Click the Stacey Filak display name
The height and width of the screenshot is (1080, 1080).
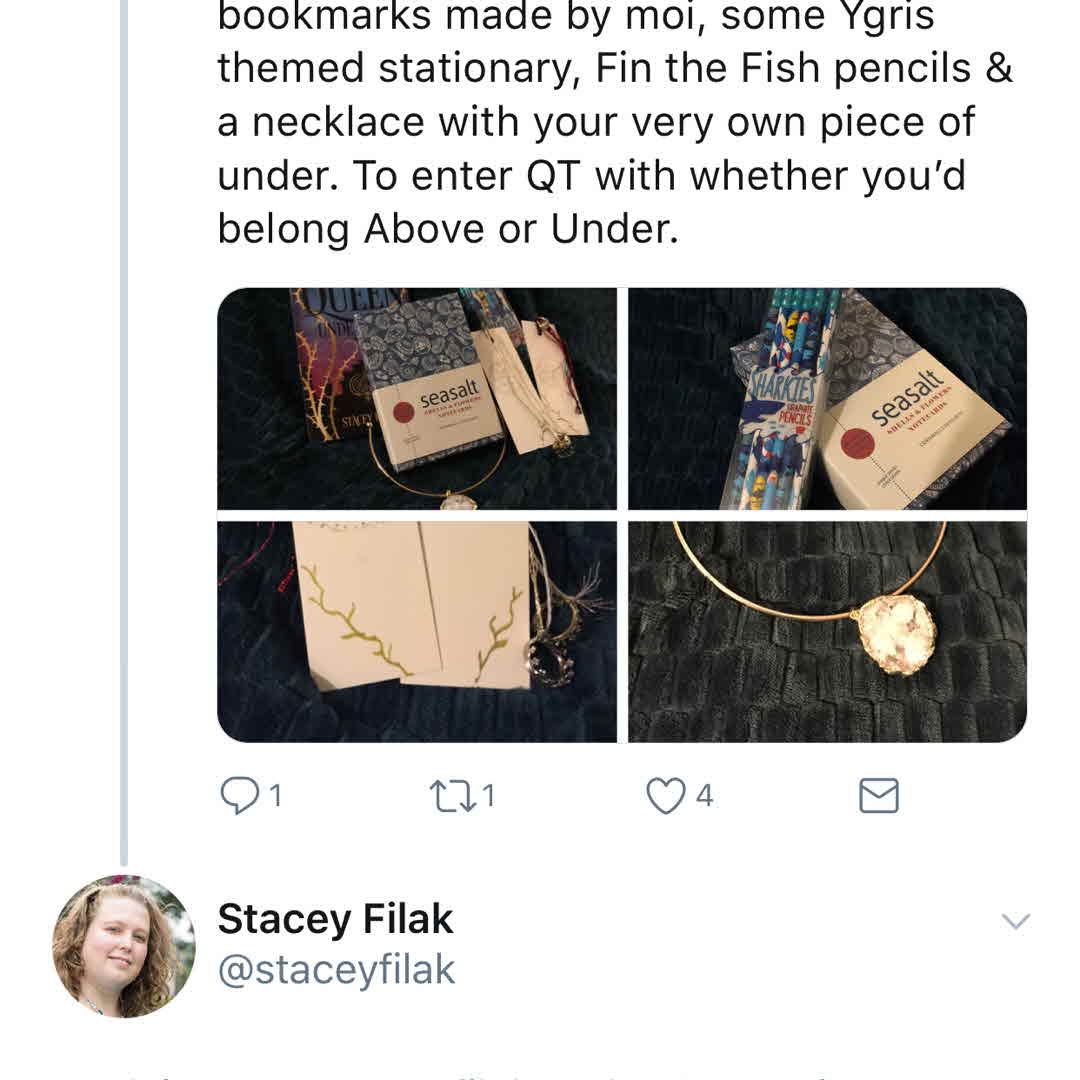click(335, 919)
